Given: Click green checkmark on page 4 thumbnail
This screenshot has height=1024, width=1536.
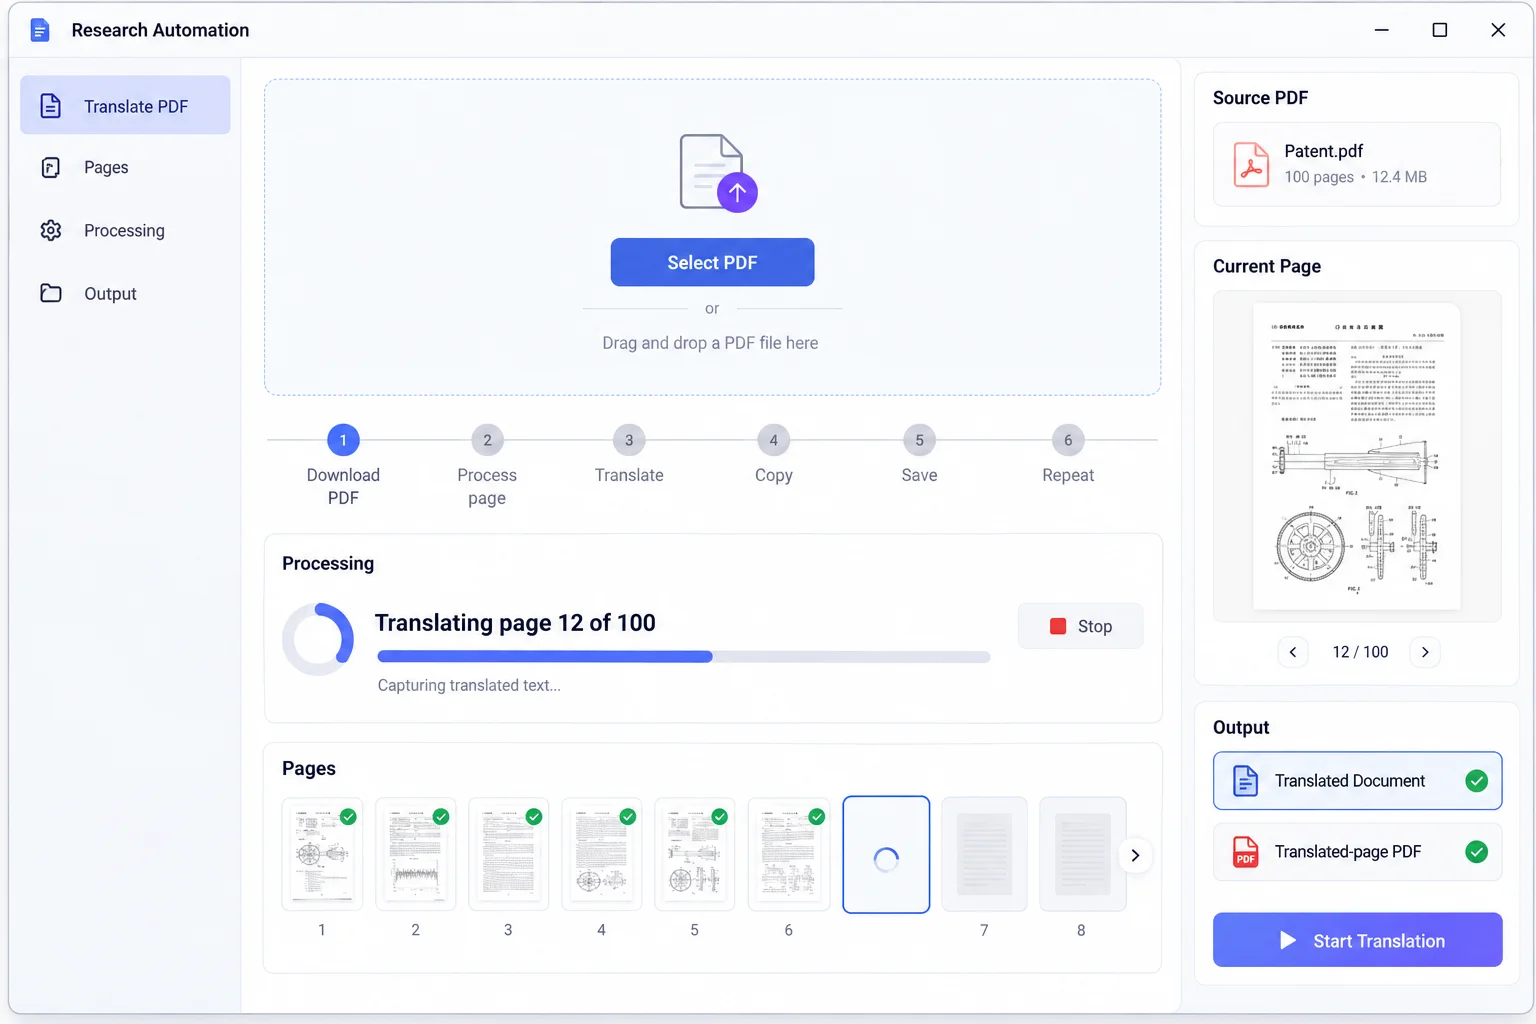Looking at the screenshot, I should [x=628, y=817].
